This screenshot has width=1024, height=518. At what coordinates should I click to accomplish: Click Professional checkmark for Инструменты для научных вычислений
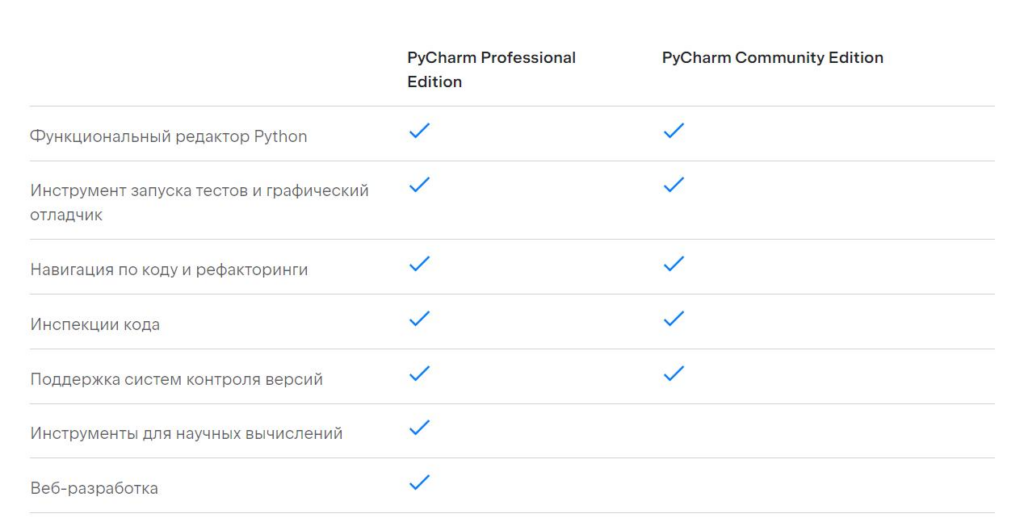pyautogui.click(x=419, y=428)
